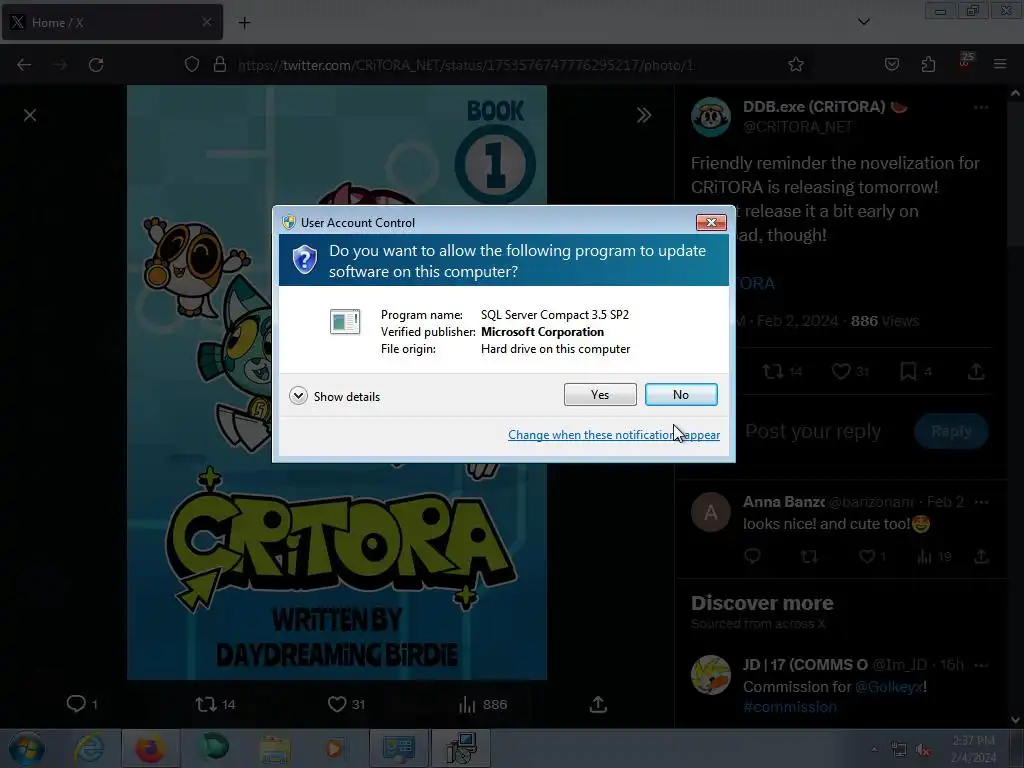
Task: Switch to Firefox in the taskbar
Action: [150, 748]
